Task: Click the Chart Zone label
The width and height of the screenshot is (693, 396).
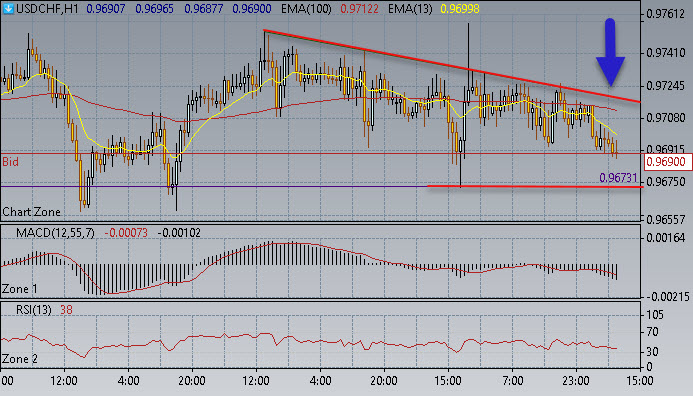Action: click(31, 212)
